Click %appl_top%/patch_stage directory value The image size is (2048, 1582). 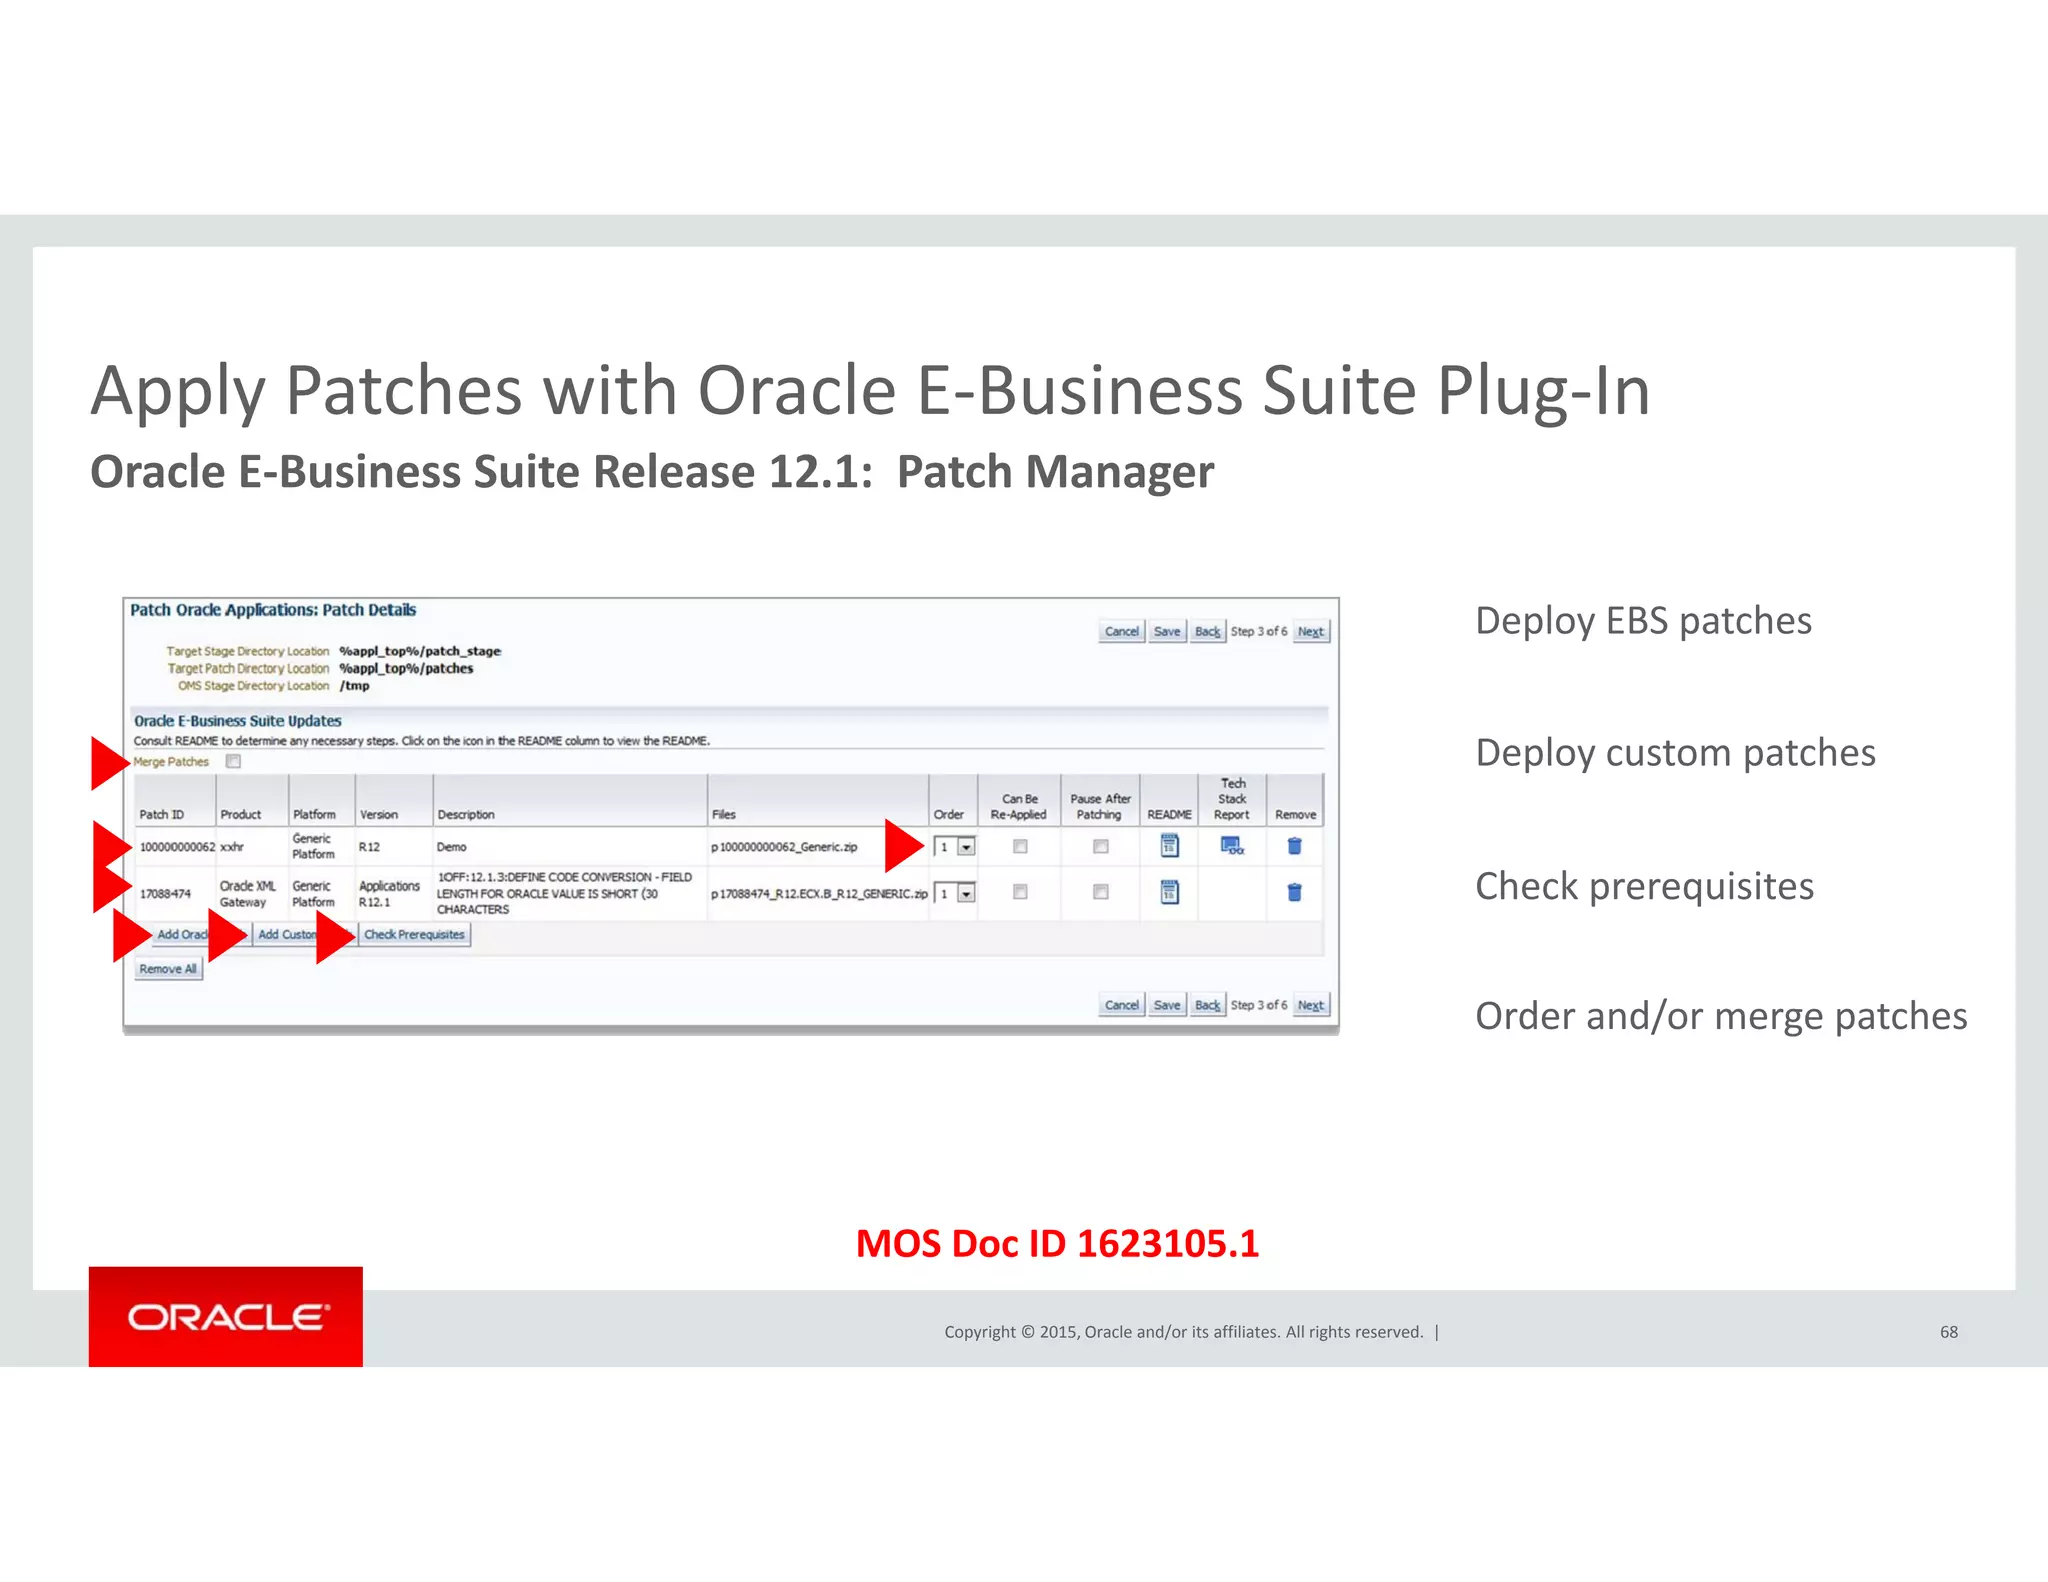pyautogui.click(x=420, y=651)
